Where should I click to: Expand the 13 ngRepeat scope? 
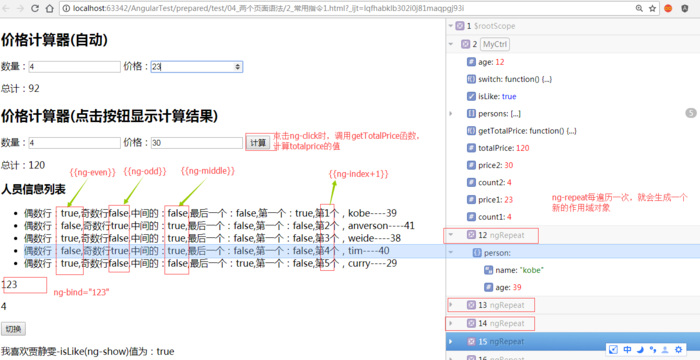pyautogui.click(x=451, y=305)
